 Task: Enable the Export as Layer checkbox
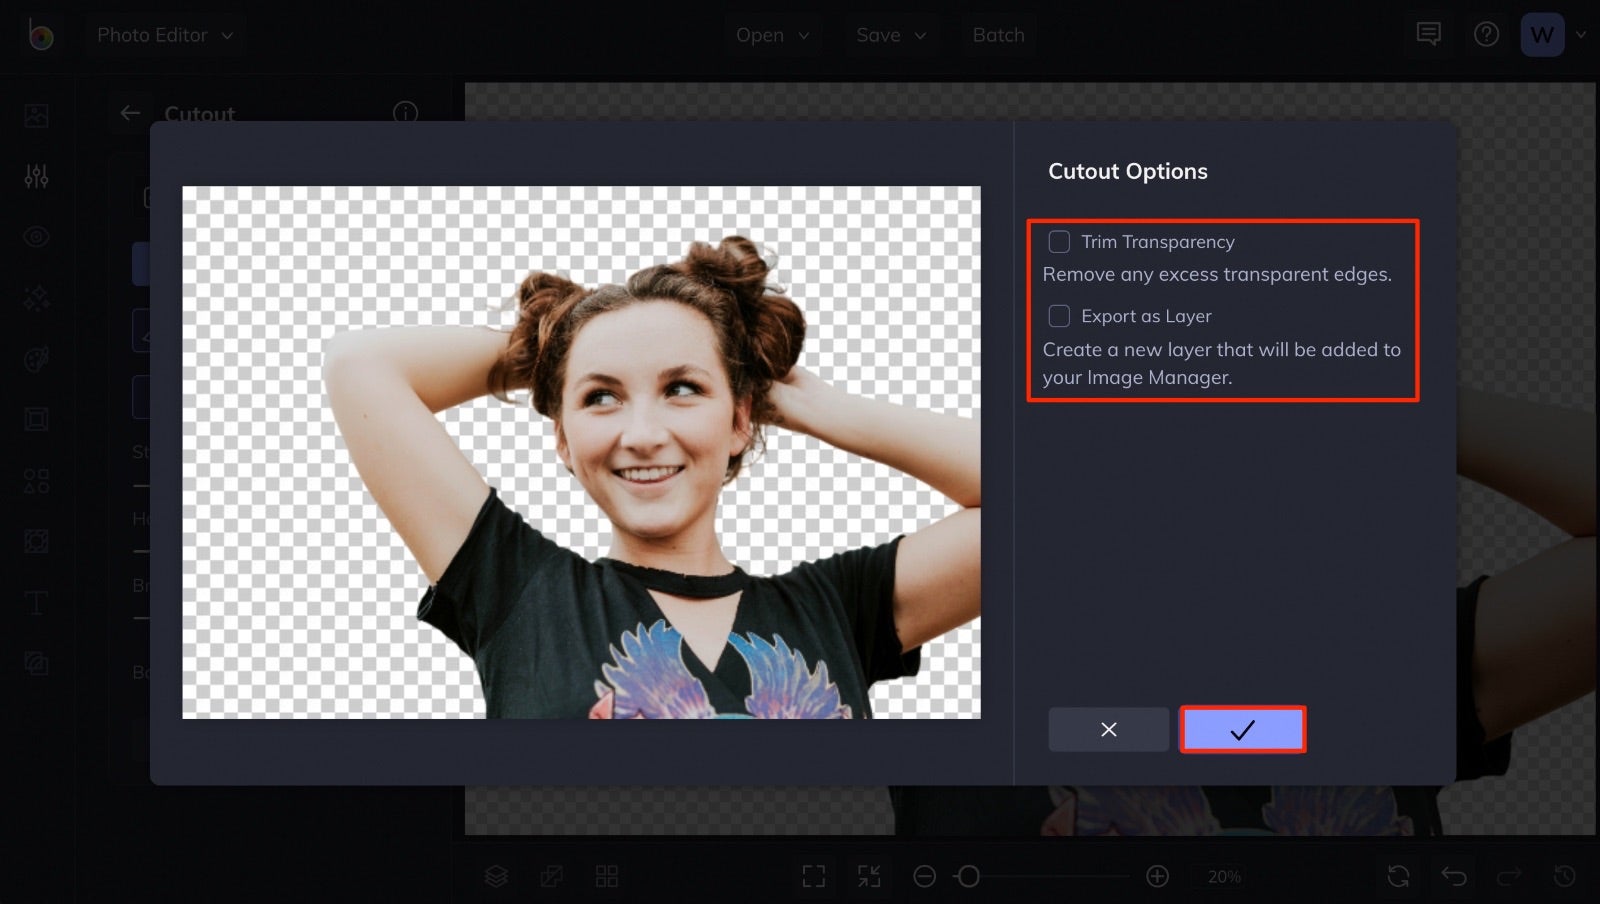[1059, 315]
